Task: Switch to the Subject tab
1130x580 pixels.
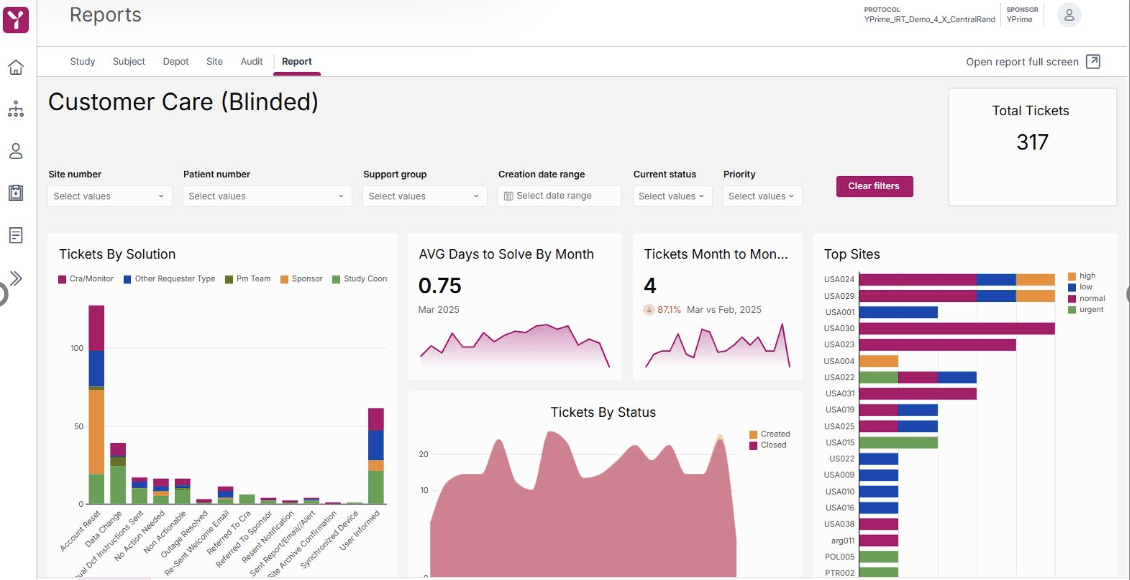Action: tap(129, 61)
